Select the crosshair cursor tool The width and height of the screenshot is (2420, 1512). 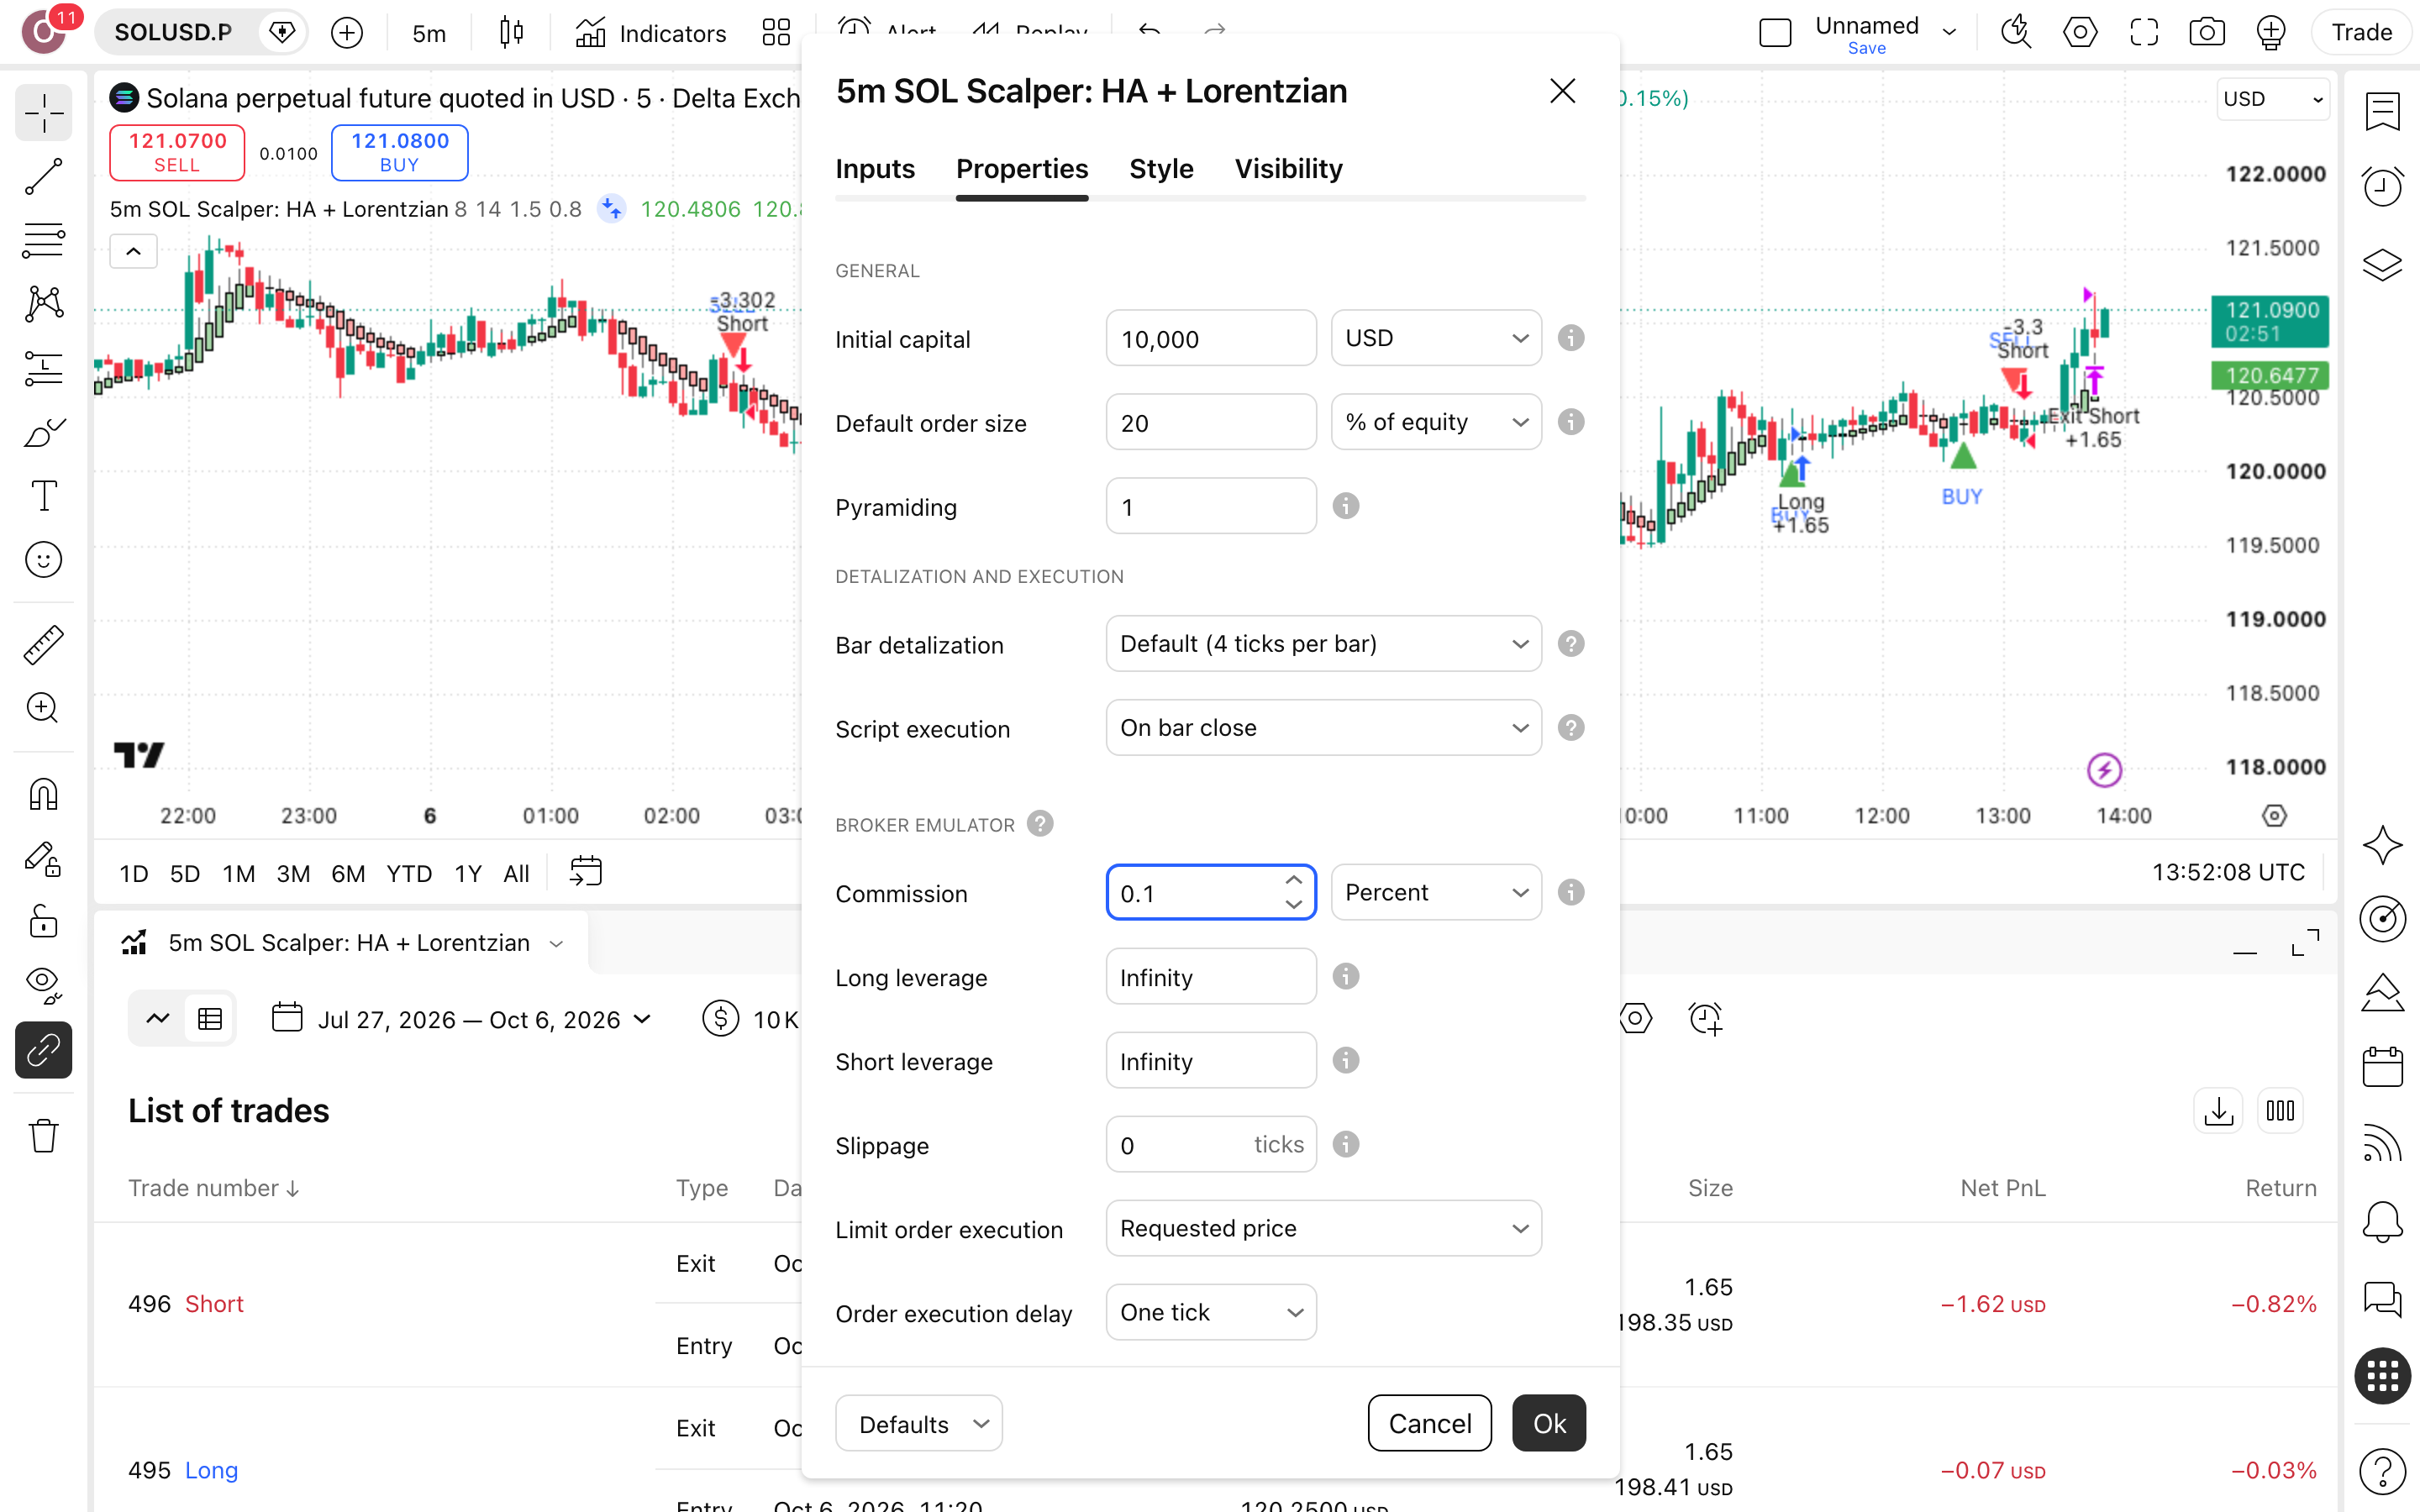[43, 113]
